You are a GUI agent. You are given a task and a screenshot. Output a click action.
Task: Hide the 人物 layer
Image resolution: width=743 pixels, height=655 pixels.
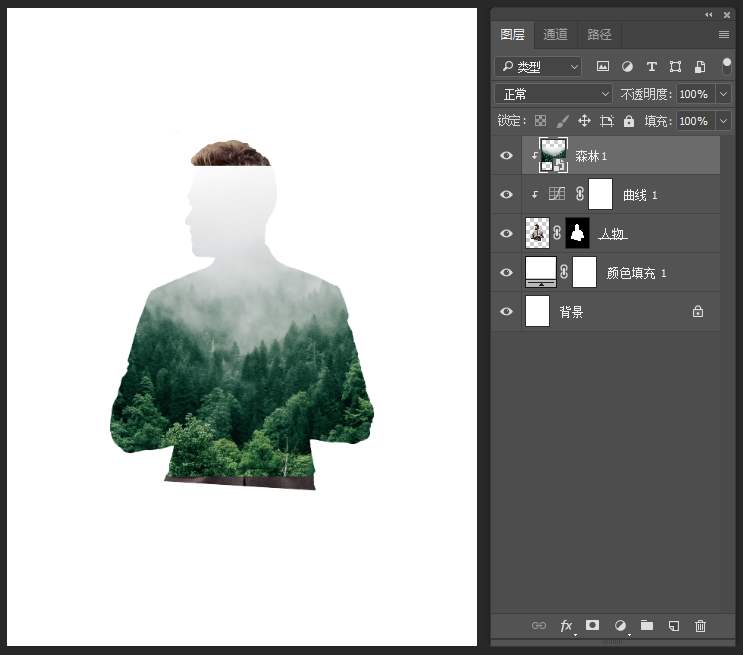(506, 233)
